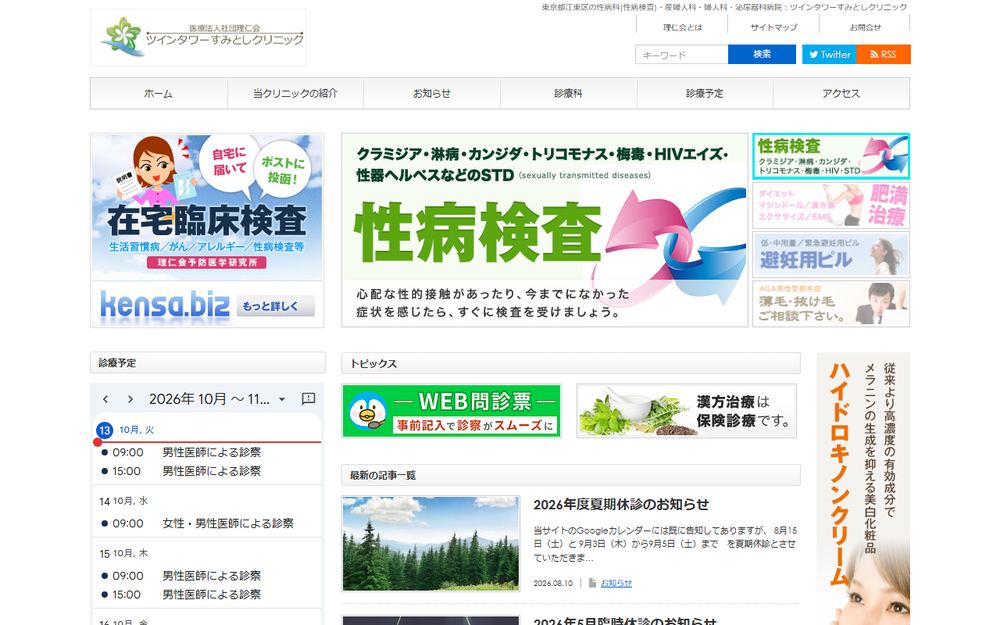Select ホーム in main navigation
This screenshot has height=625, width=1000.
click(x=159, y=93)
